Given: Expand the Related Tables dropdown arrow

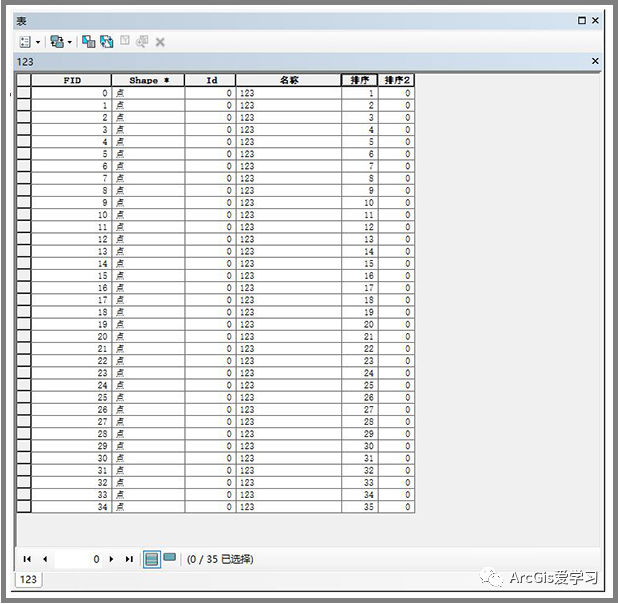Looking at the screenshot, I should 69,42.
